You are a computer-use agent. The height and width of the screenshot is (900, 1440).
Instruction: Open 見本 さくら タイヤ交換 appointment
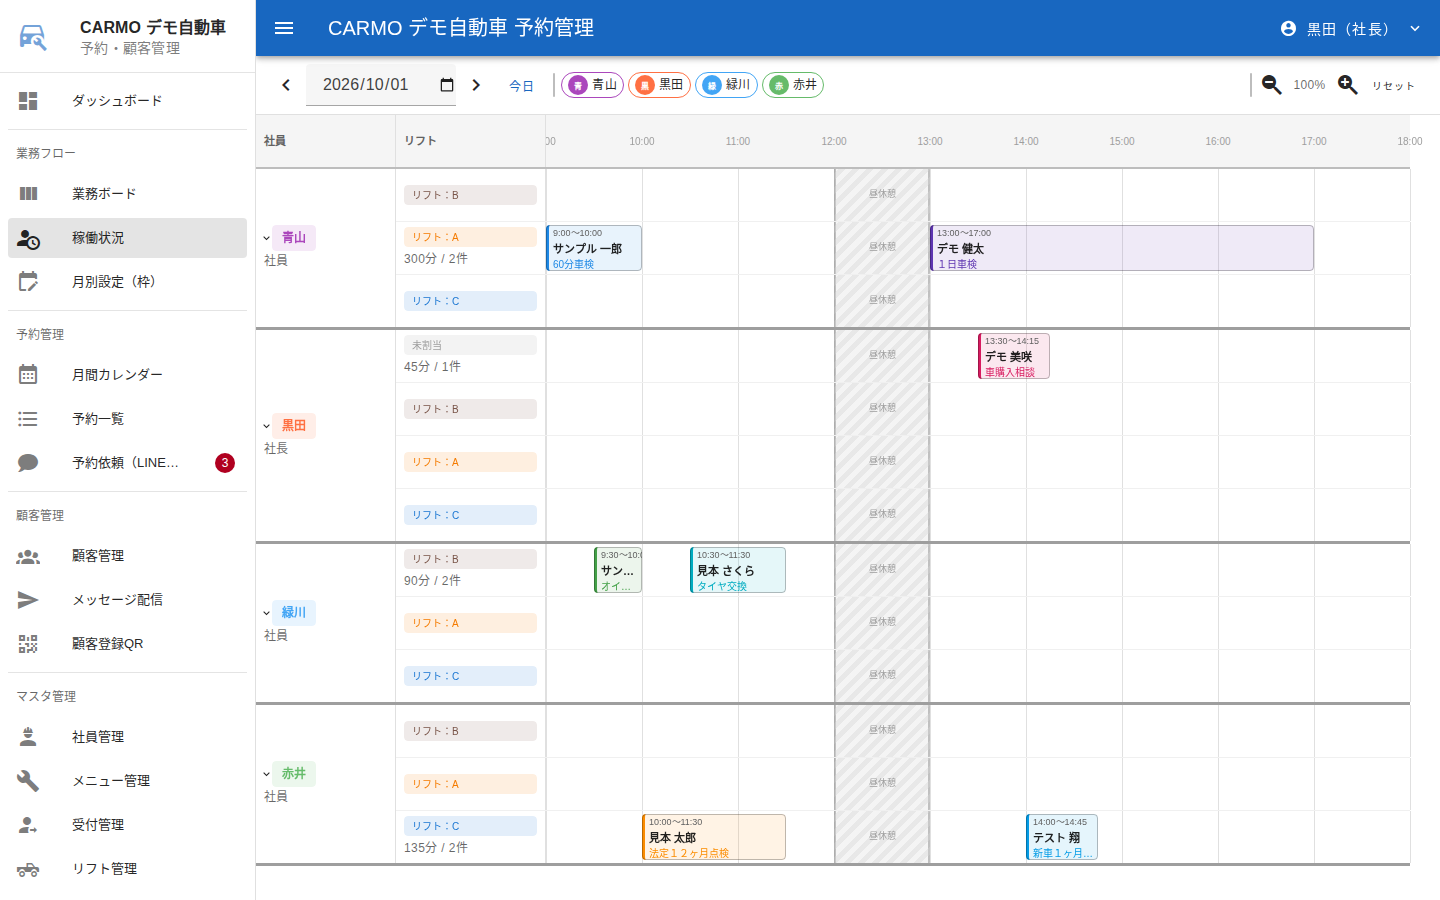(x=738, y=570)
